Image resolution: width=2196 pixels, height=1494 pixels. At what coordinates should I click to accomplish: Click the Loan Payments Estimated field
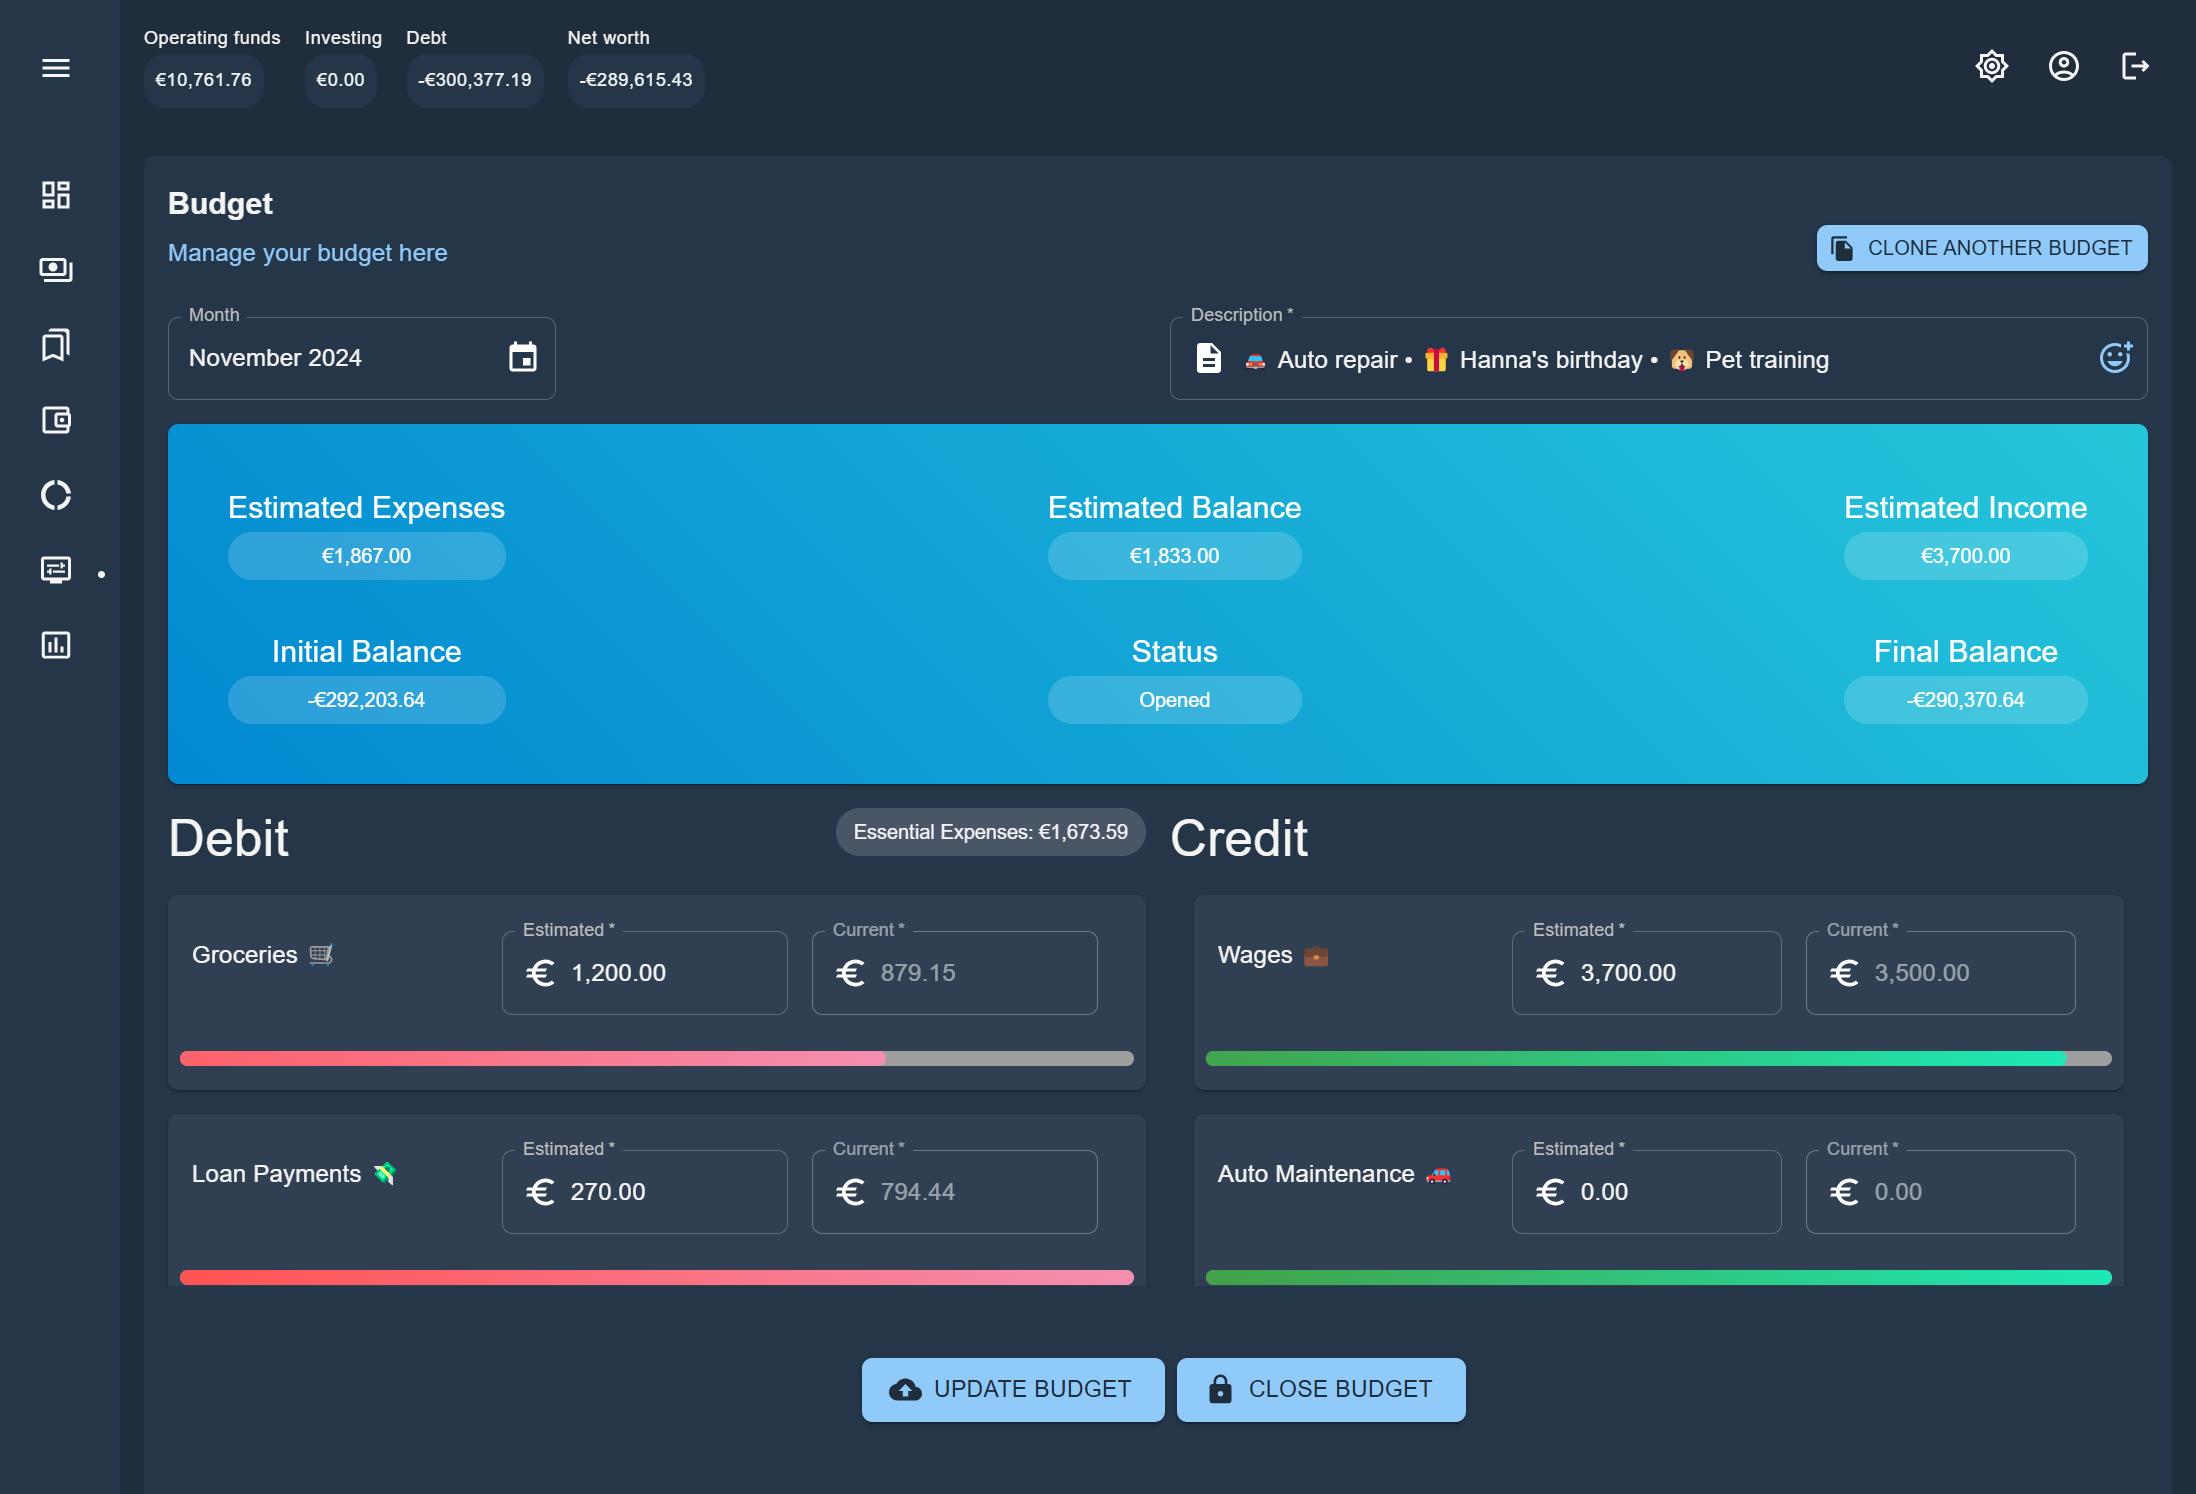point(660,1192)
